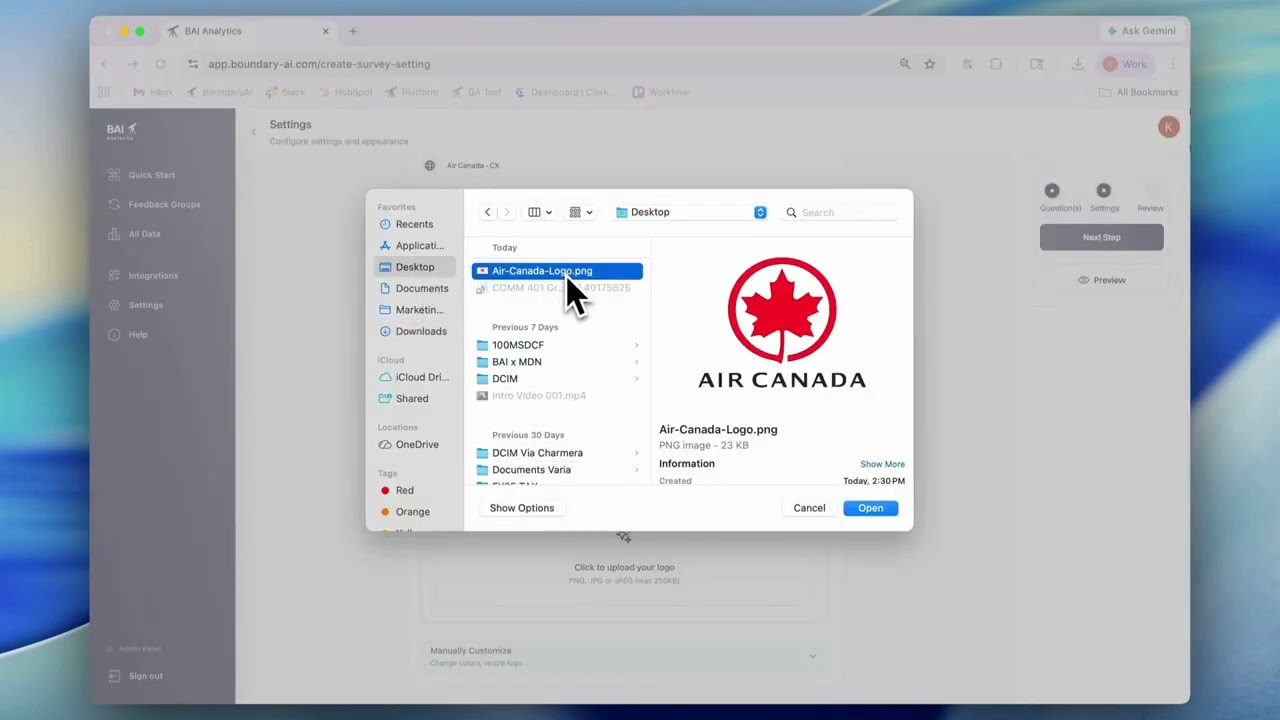
Task: Click the globe icon beside Air Canada - CX
Action: (430, 165)
